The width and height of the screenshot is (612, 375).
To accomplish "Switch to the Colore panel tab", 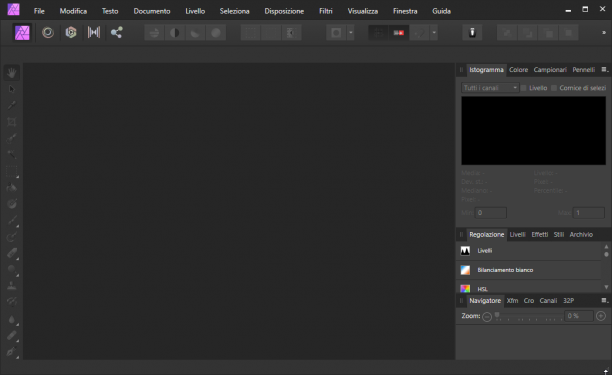I will [x=518, y=70].
